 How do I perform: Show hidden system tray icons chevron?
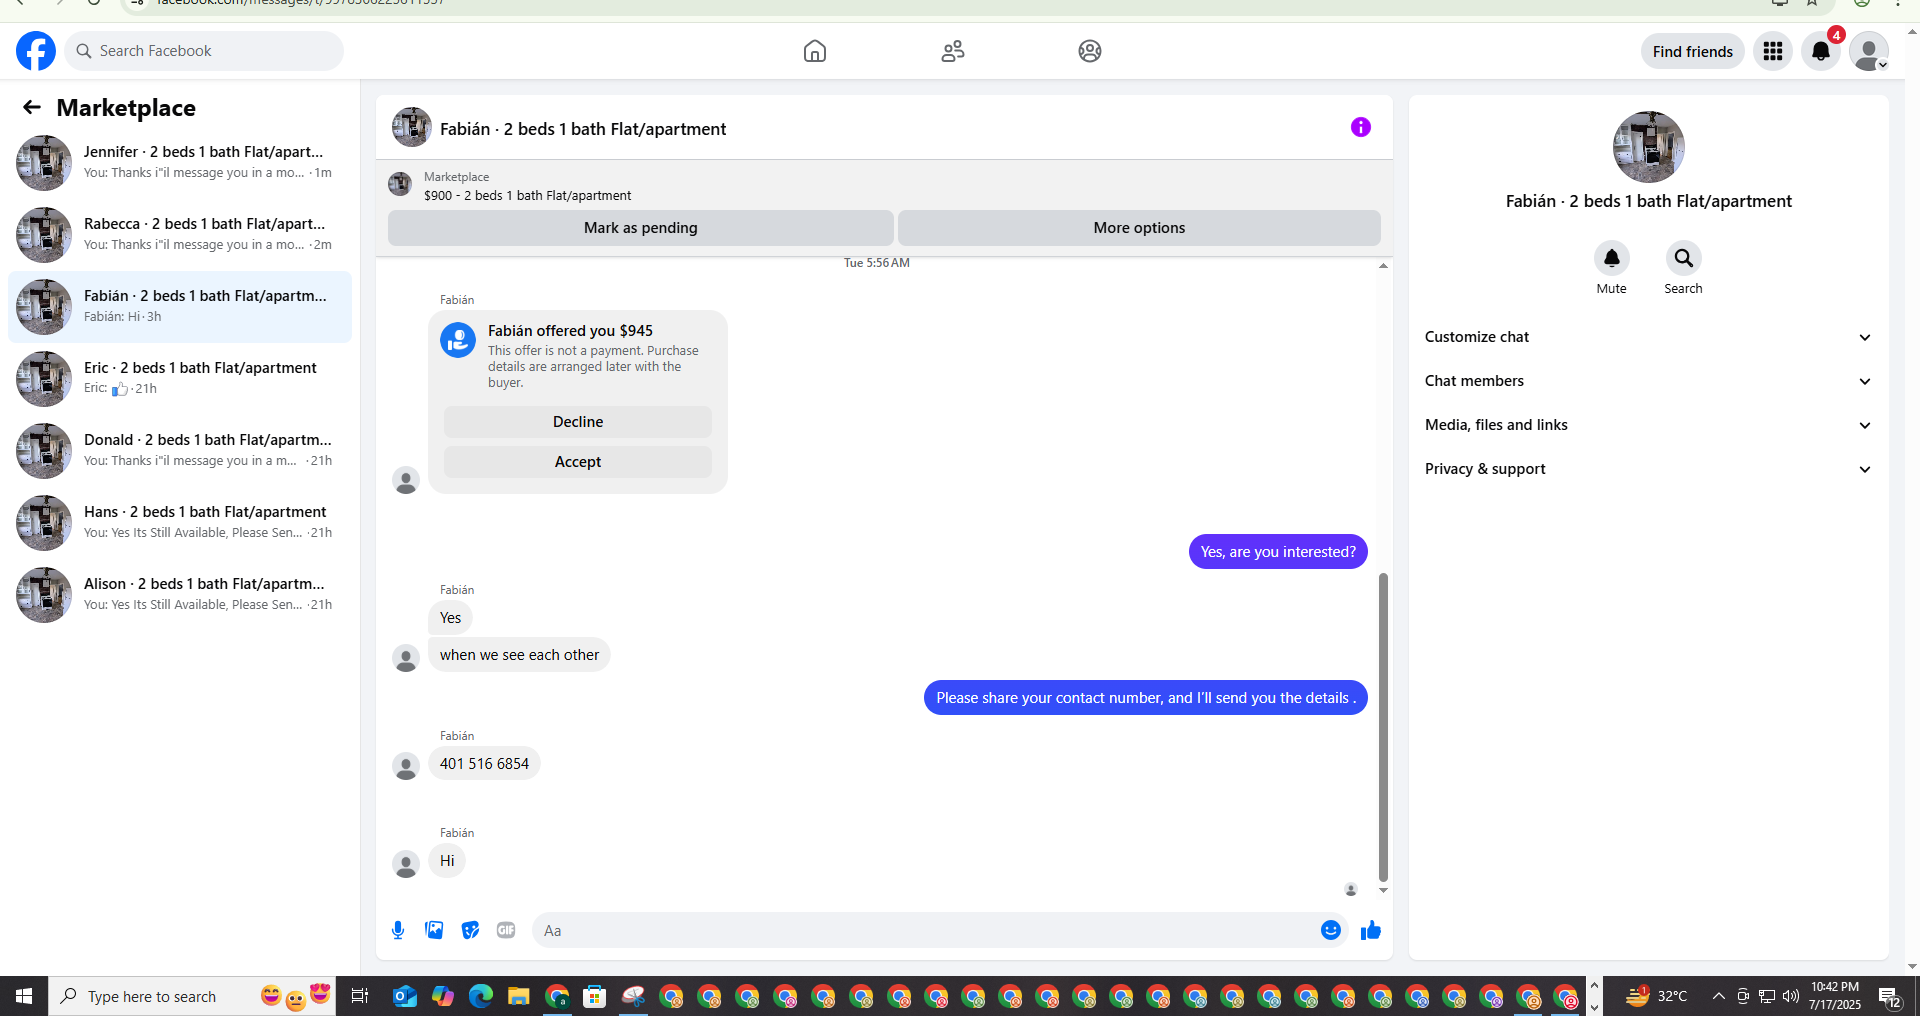(1718, 996)
